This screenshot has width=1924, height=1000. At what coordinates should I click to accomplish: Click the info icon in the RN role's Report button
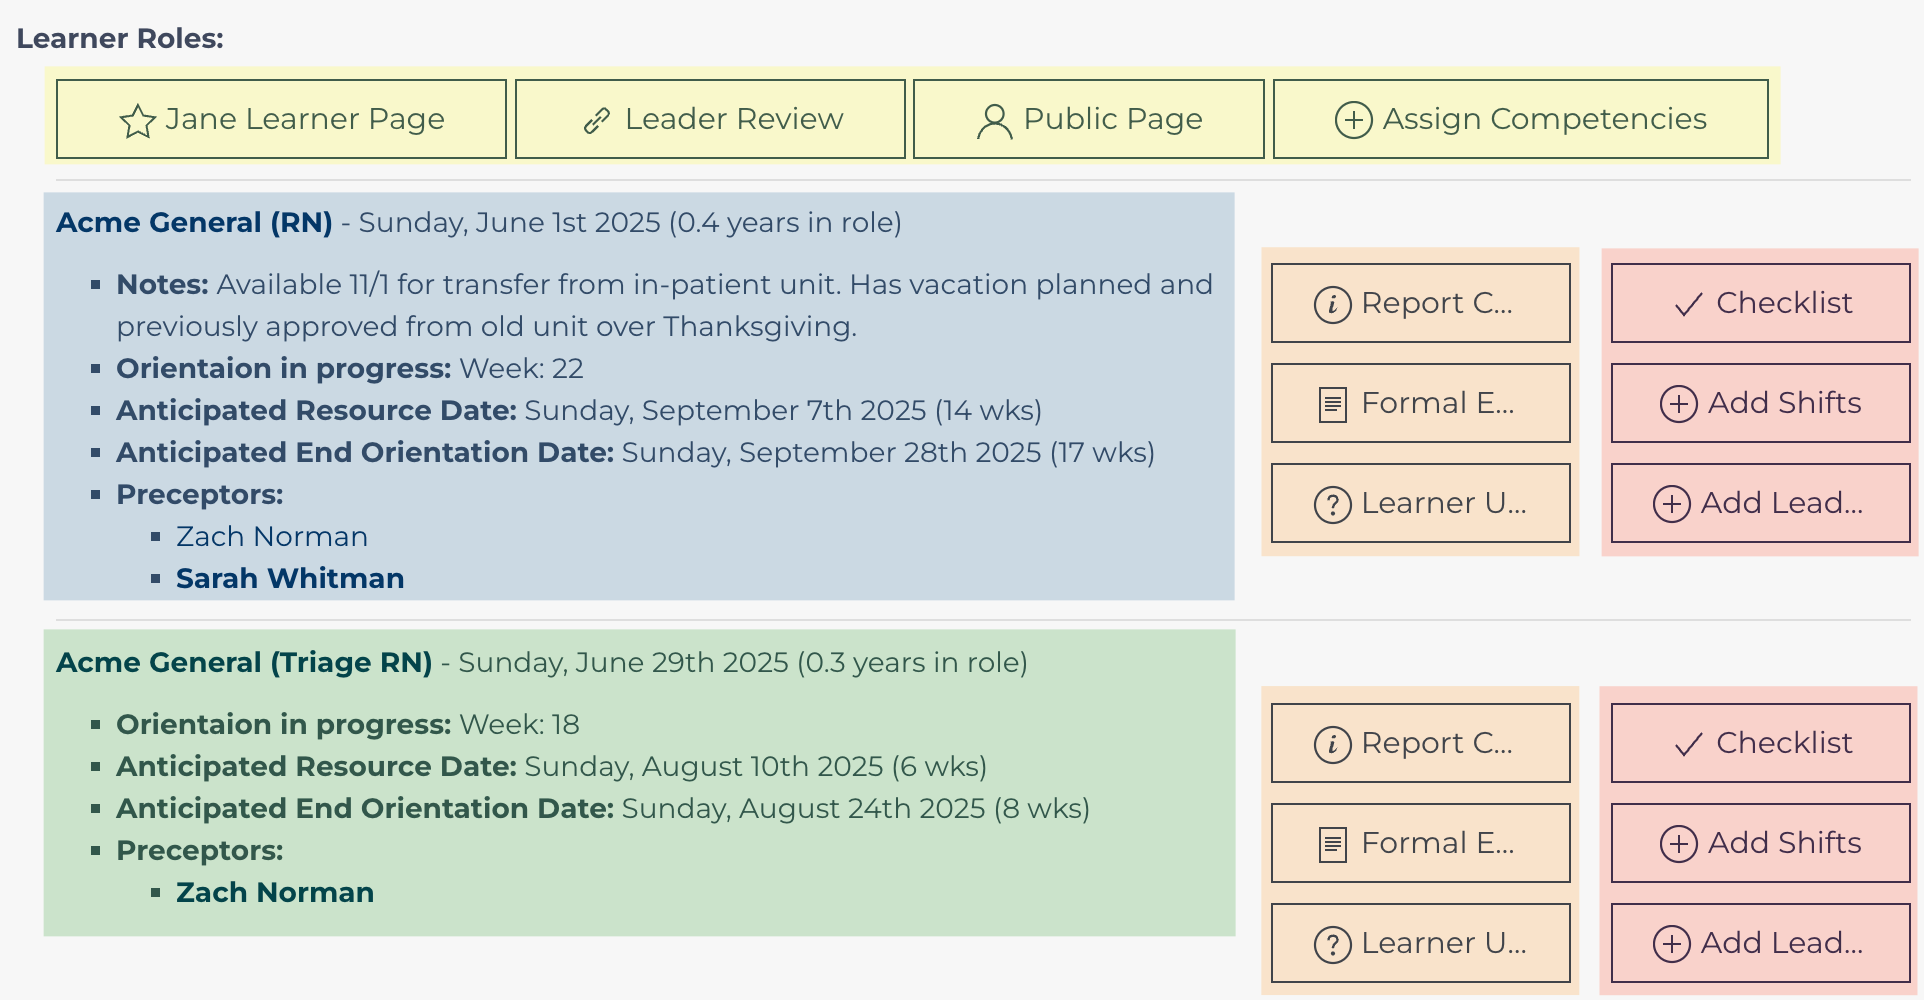(x=1332, y=304)
